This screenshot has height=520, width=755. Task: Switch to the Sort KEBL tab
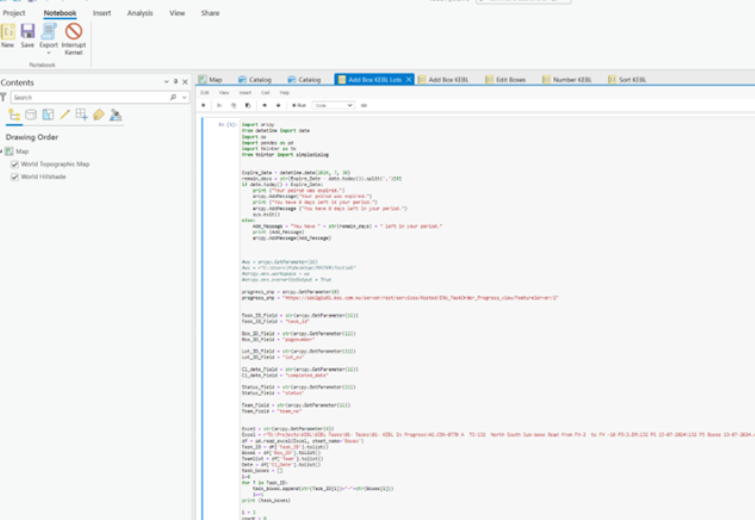tap(632, 79)
